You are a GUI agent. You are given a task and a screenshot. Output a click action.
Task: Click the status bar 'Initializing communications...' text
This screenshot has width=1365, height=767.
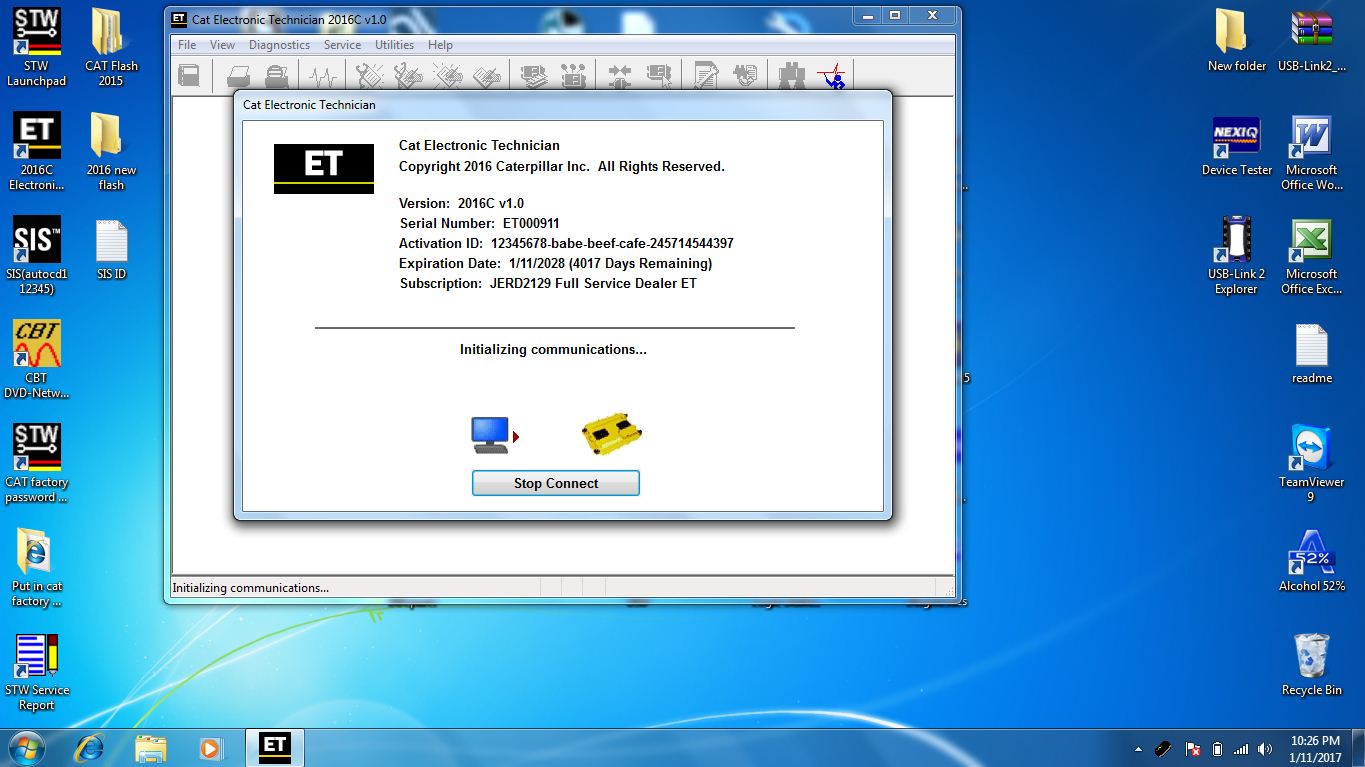tap(250, 588)
